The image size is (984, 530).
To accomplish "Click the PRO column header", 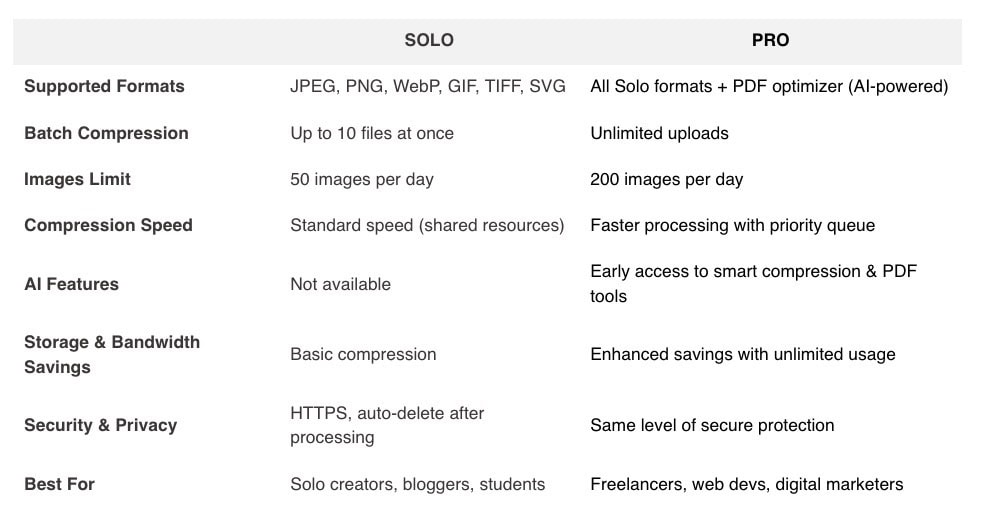I will [x=770, y=40].
